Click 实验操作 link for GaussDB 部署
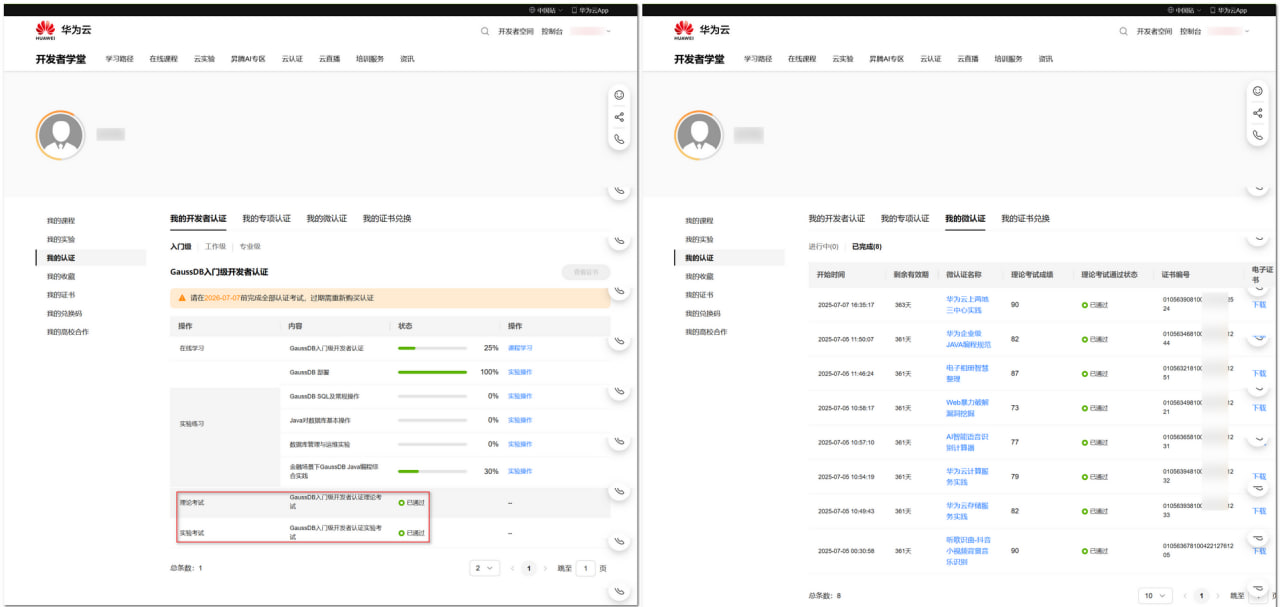This screenshot has width=1280, height=607. pos(520,372)
